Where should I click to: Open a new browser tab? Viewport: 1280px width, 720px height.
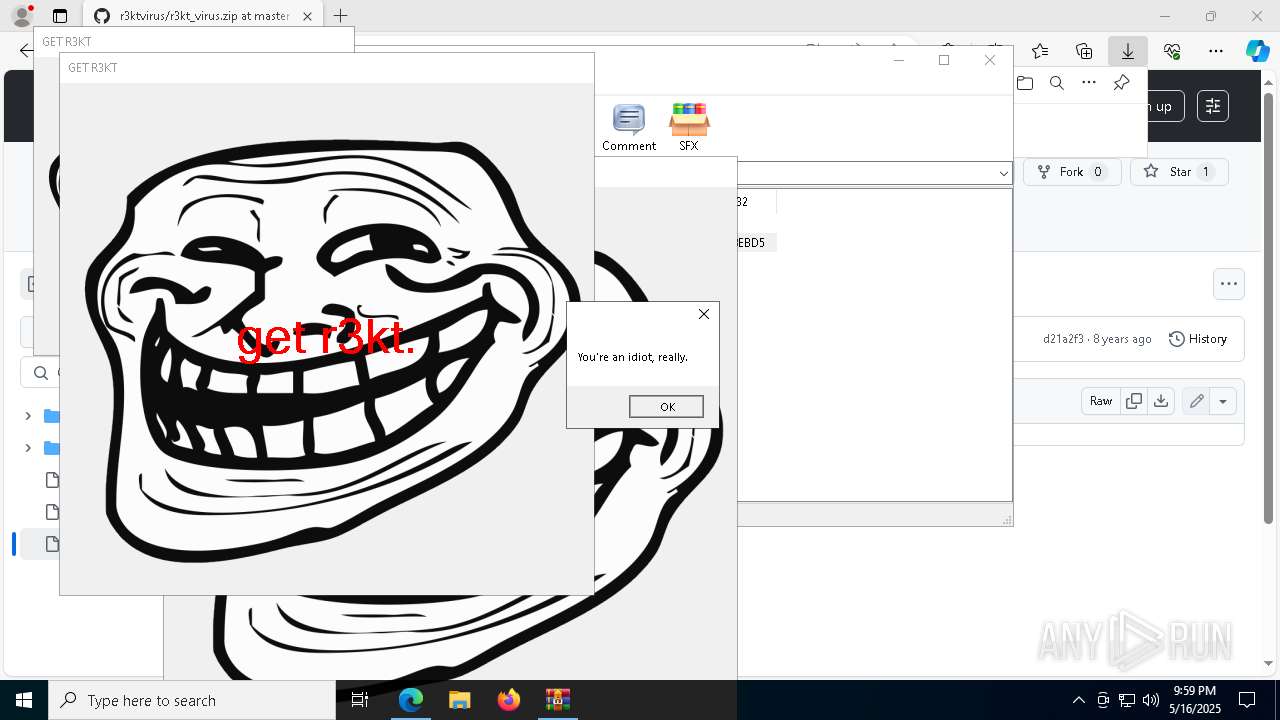[341, 16]
